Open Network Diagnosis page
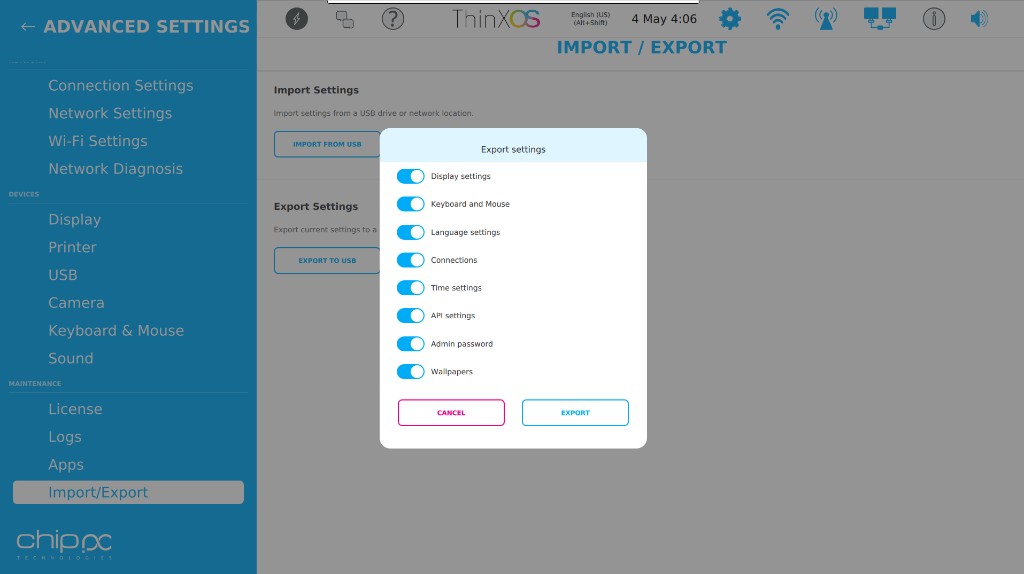Viewport: 1024px width, 574px height. [116, 169]
